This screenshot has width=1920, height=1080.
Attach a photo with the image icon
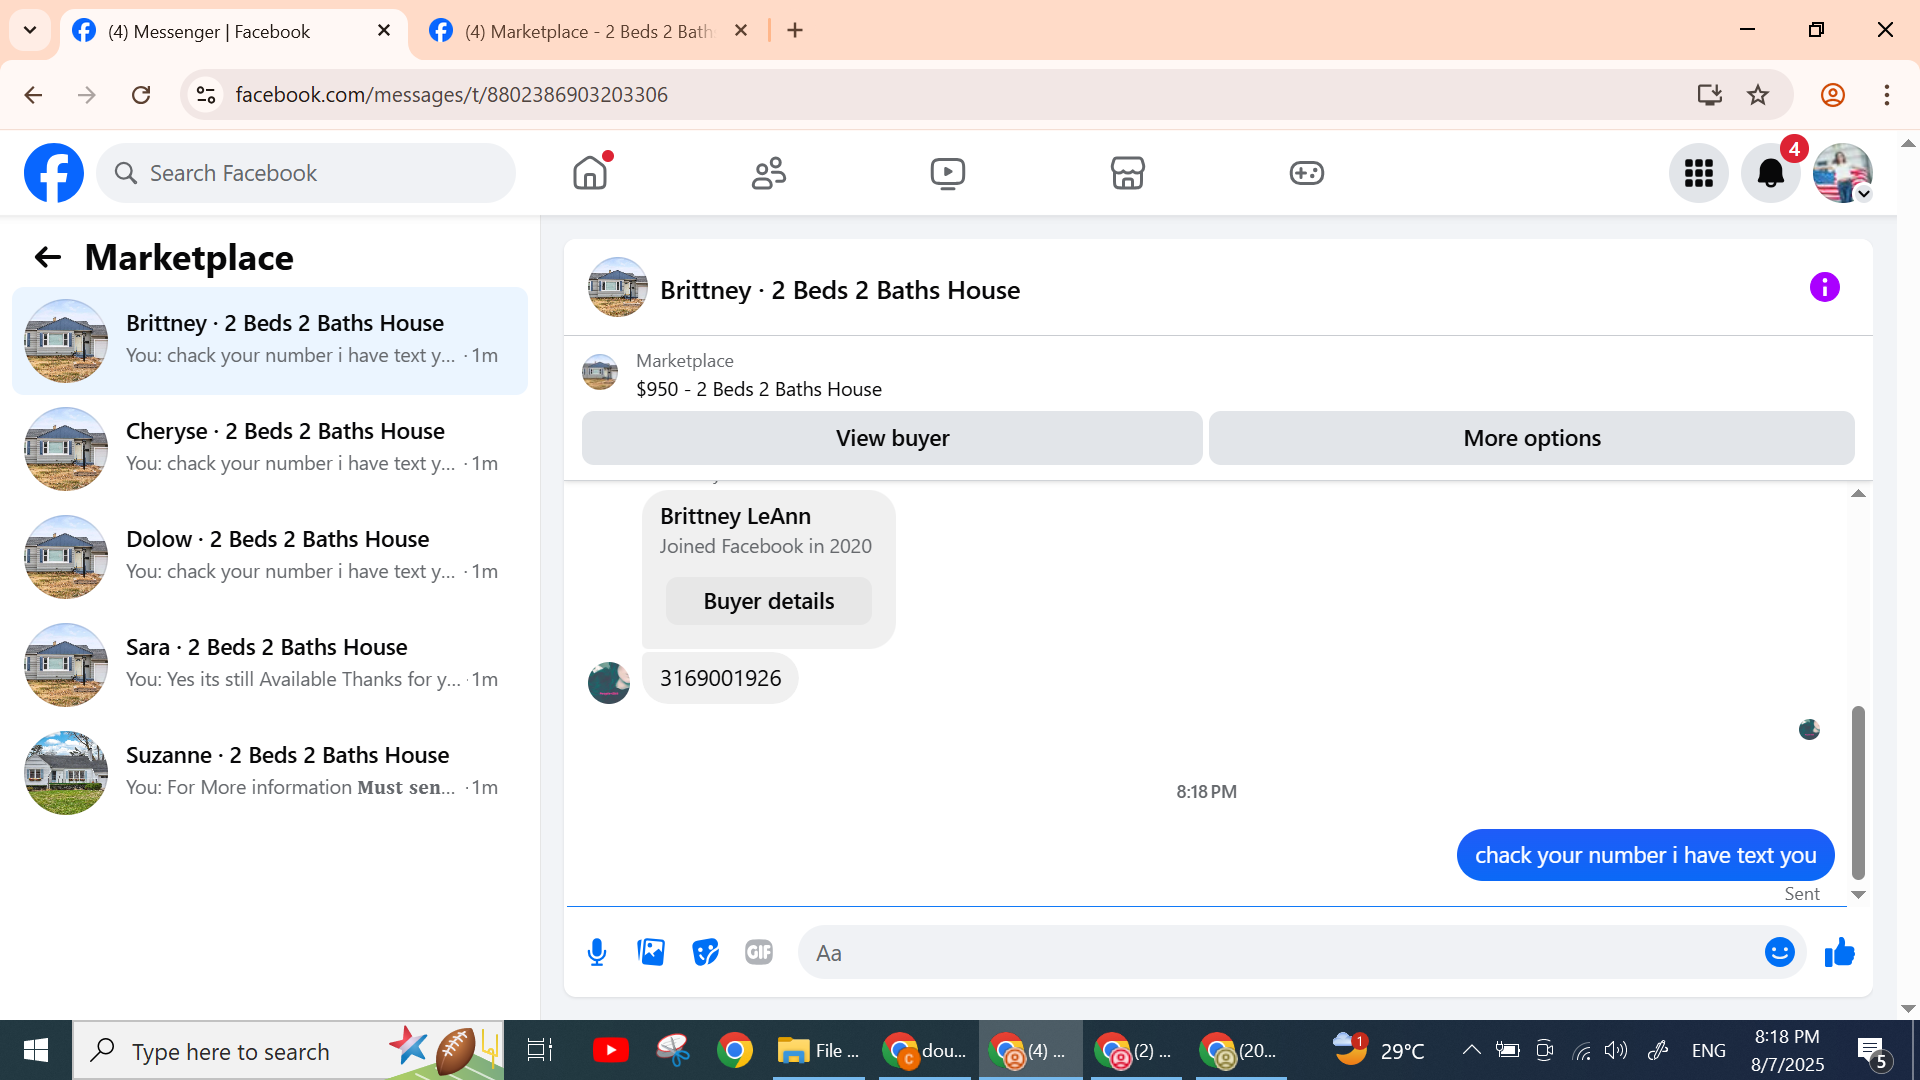click(651, 952)
